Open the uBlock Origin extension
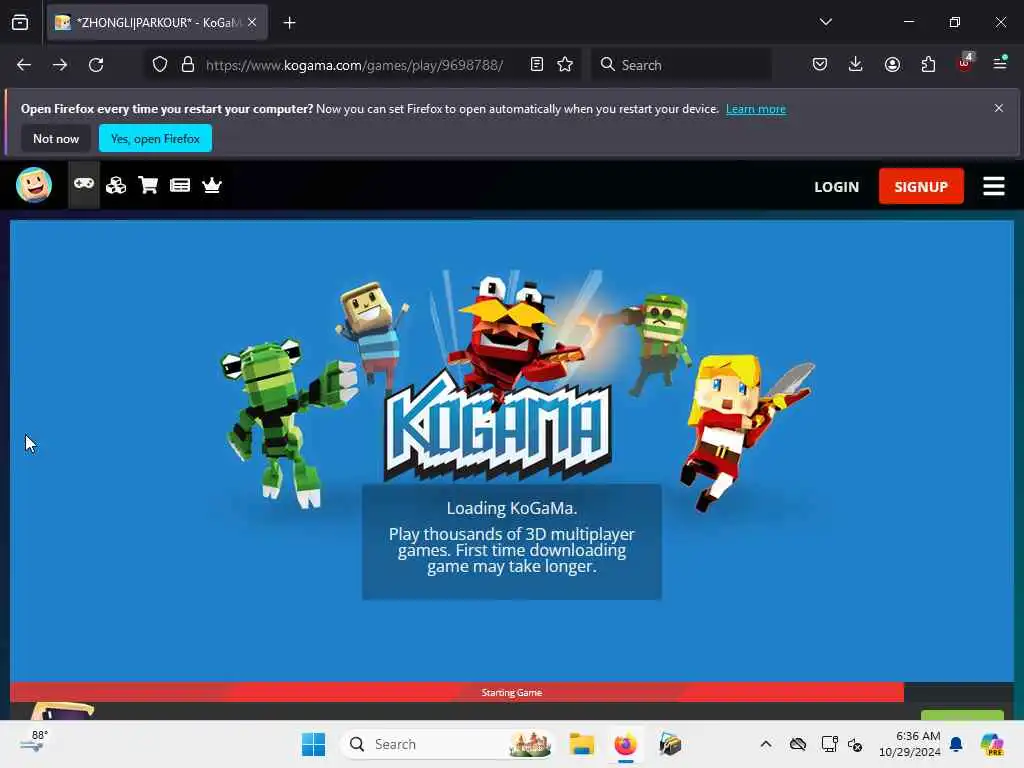 point(965,63)
